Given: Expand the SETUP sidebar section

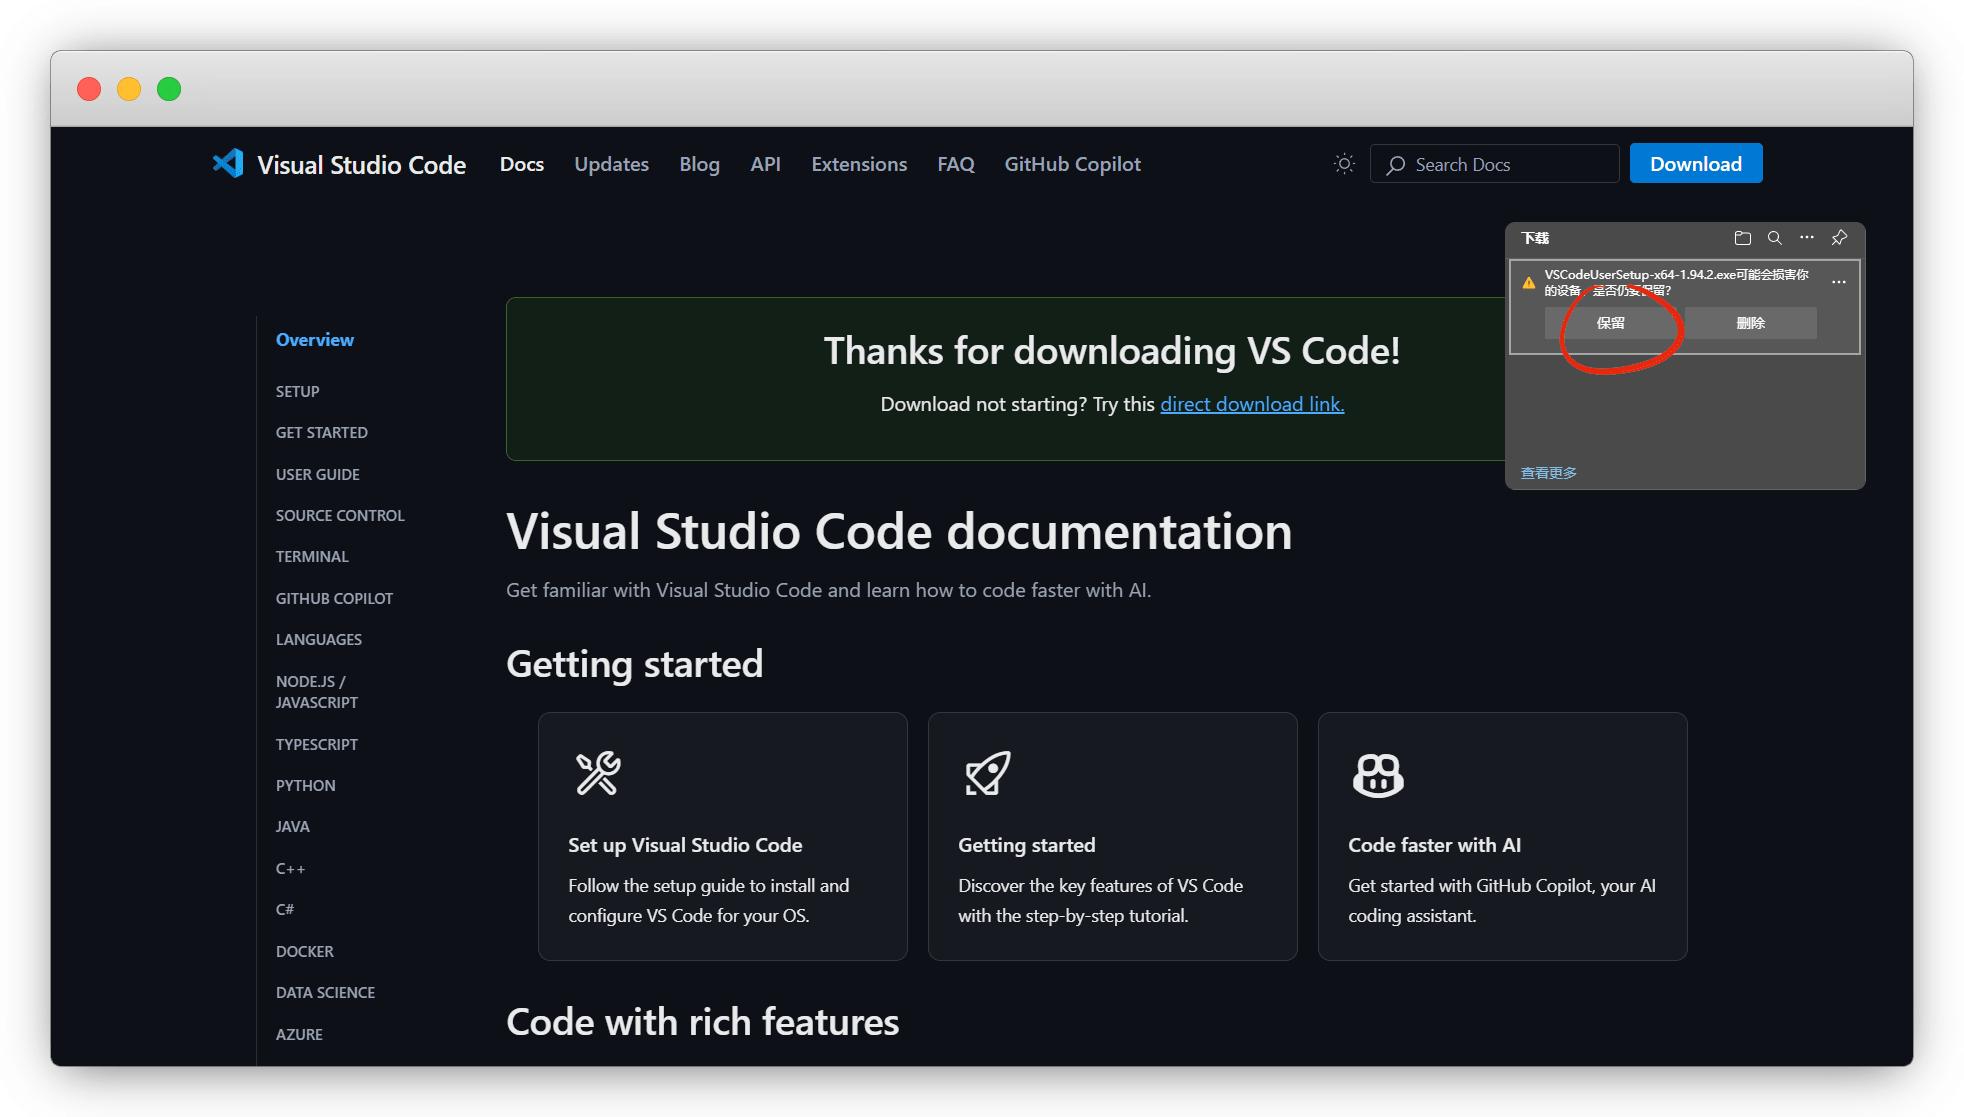Looking at the screenshot, I should point(298,391).
